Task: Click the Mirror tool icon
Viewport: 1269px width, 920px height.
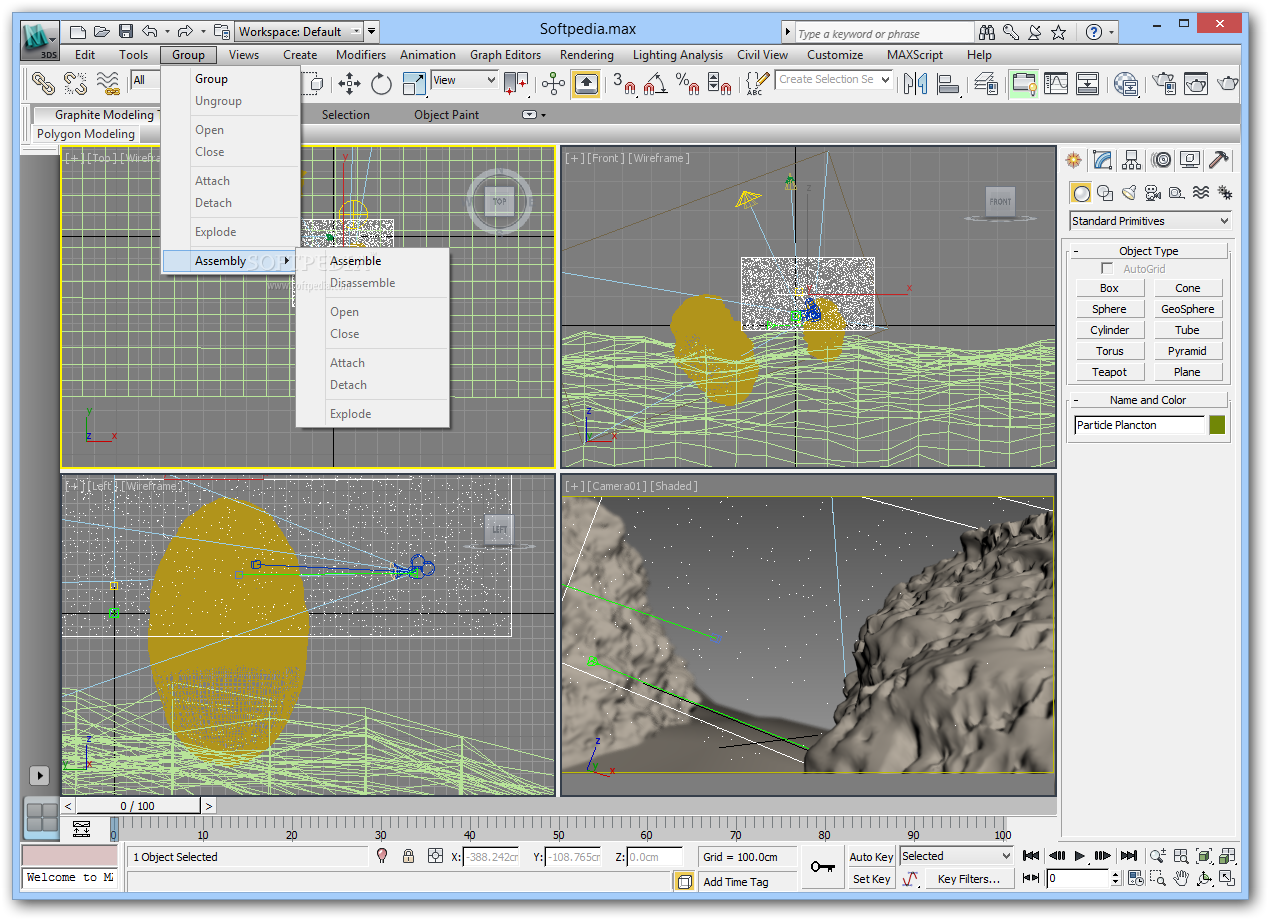Action: pyautogui.click(x=915, y=83)
